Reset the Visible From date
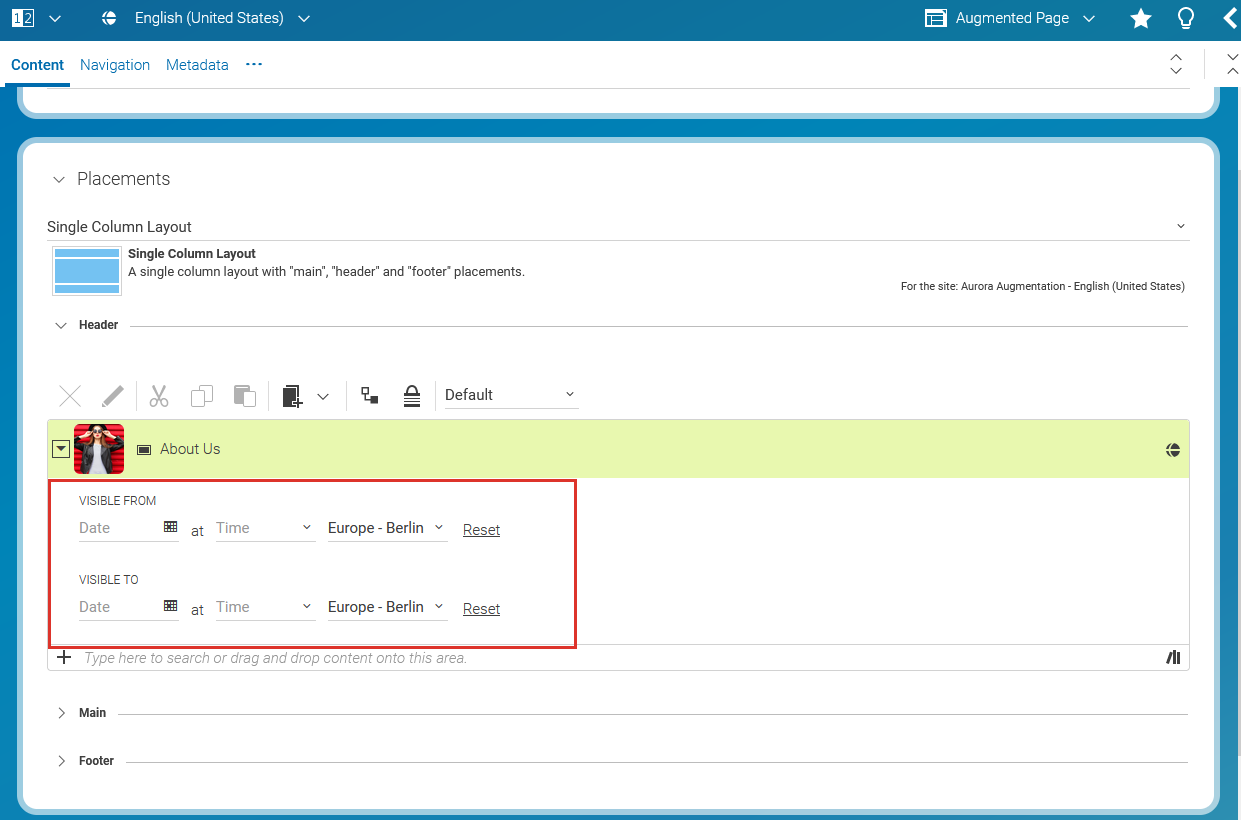 481,529
